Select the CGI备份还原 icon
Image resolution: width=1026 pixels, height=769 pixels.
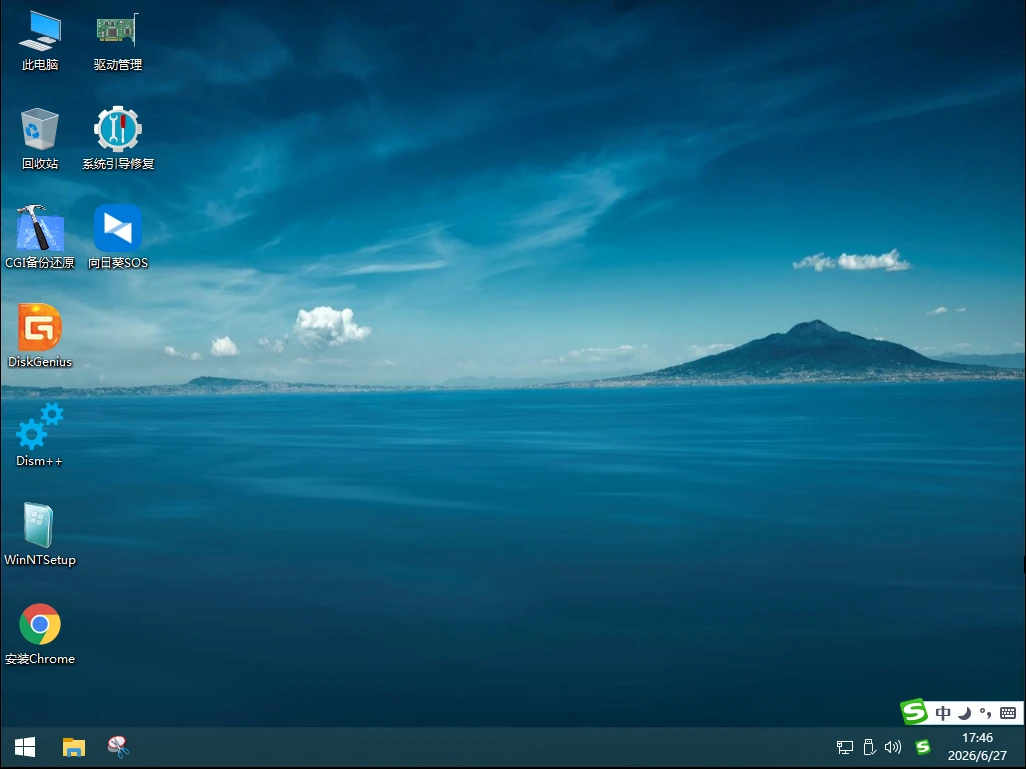(x=40, y=237)
